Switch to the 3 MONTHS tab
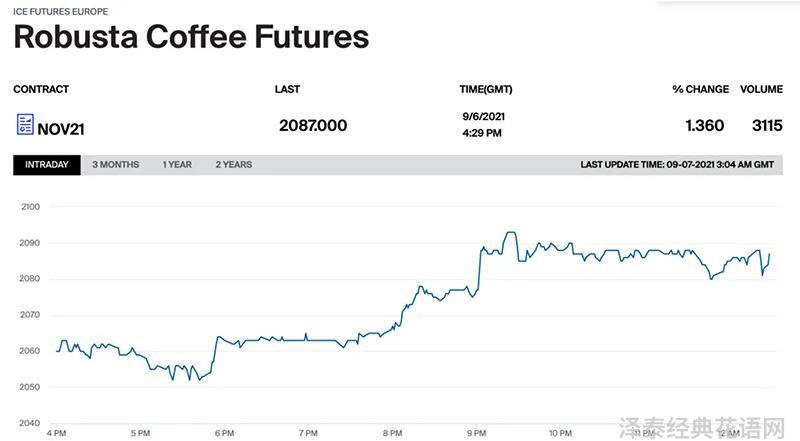Screen dimensions: 800x441 (x=116, y=165)
